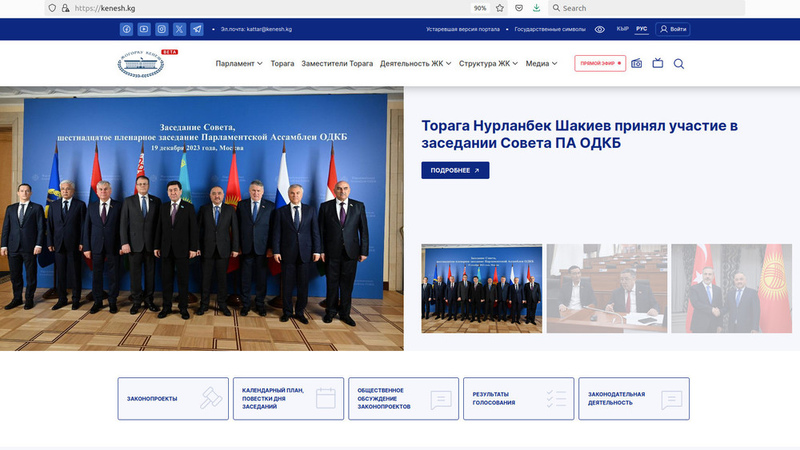Viewport: 800px width, 450px height.
Task: Select the Kyrgyz flag meeting thumbnail
Action: 731,288
